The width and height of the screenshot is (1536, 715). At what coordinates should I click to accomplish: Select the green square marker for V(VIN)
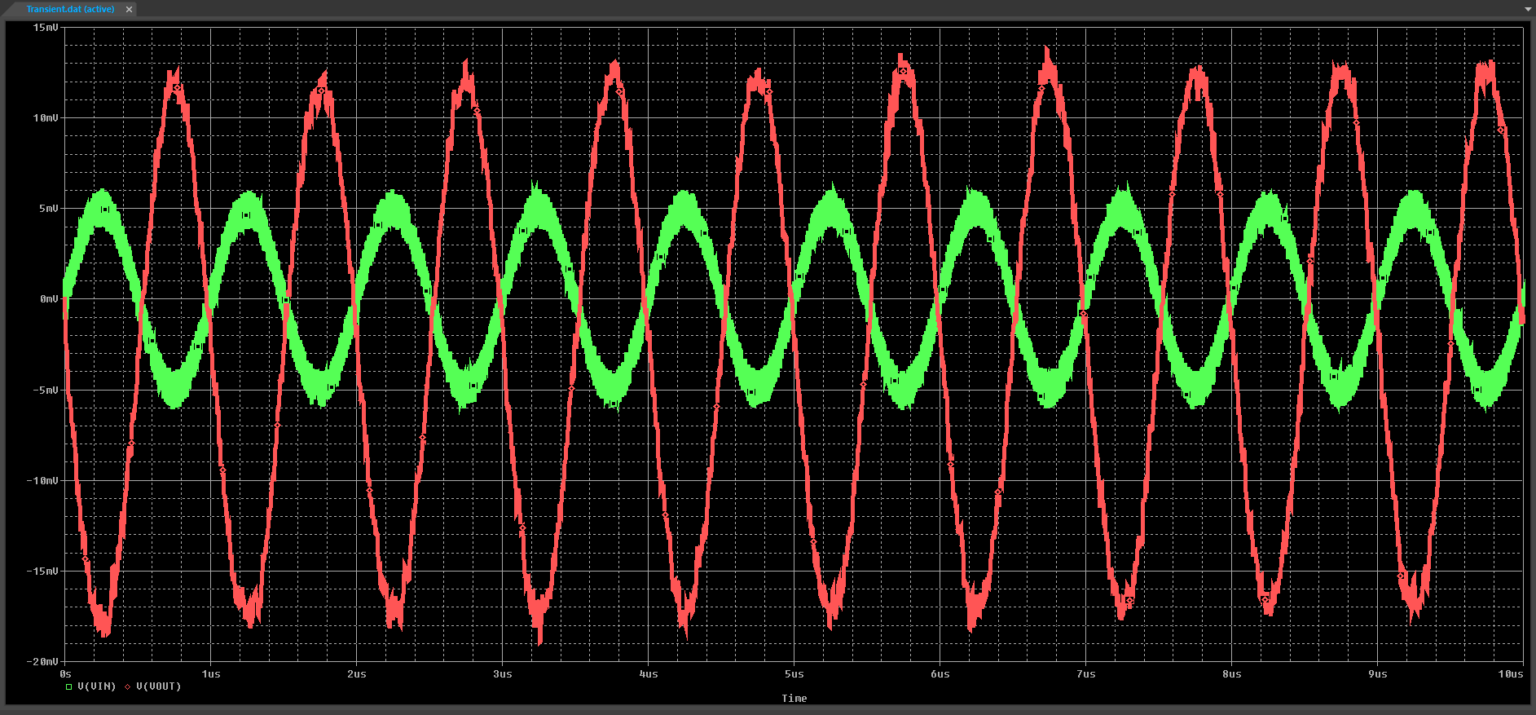[x=71, y=687]
